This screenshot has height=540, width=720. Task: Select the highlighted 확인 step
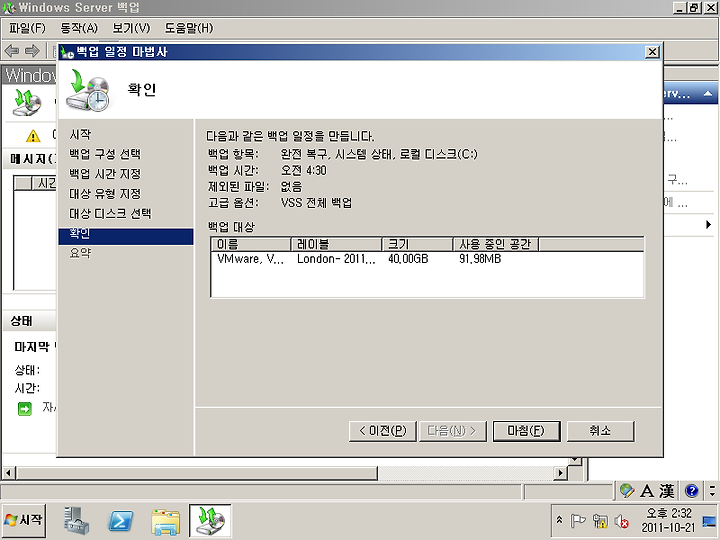click(x=126, y=234)
